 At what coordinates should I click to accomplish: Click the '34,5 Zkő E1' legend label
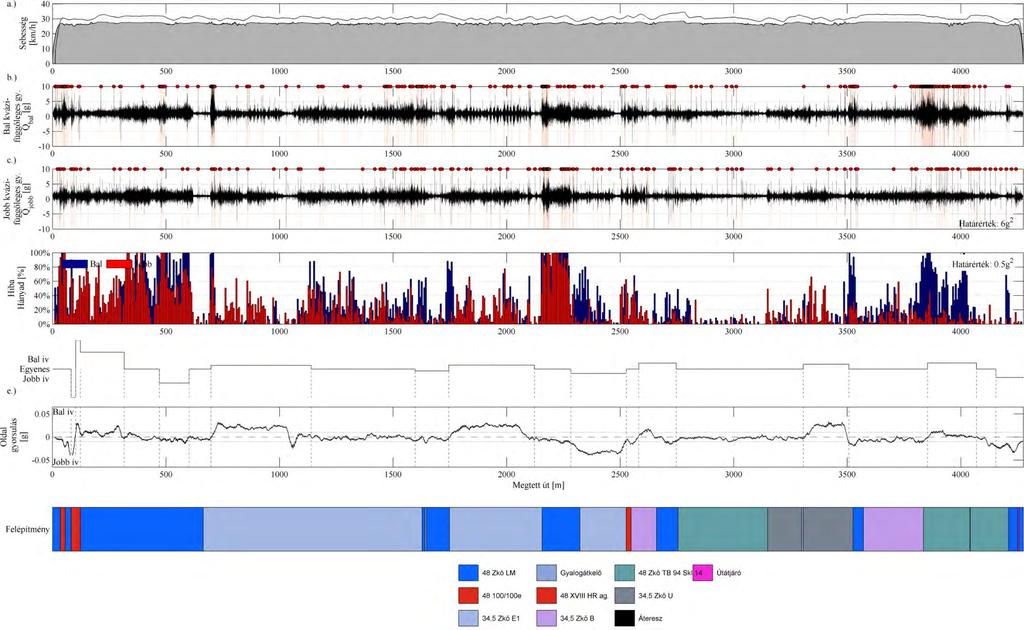(x=501, y=618)
